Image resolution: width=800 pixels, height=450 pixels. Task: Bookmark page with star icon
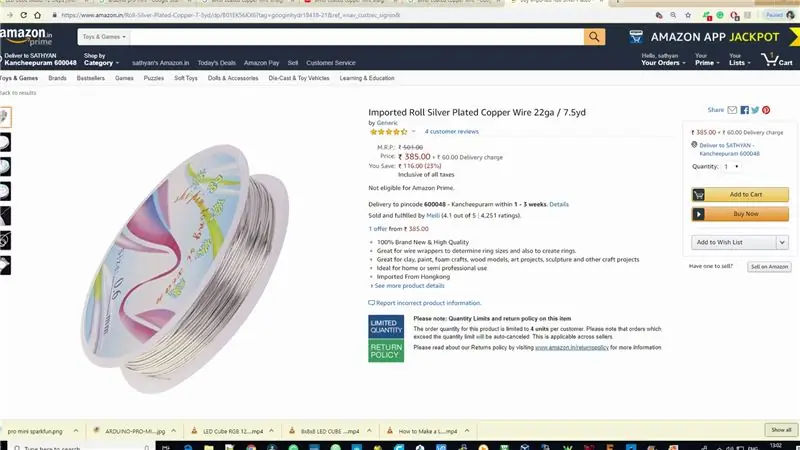tap(688, 15)
